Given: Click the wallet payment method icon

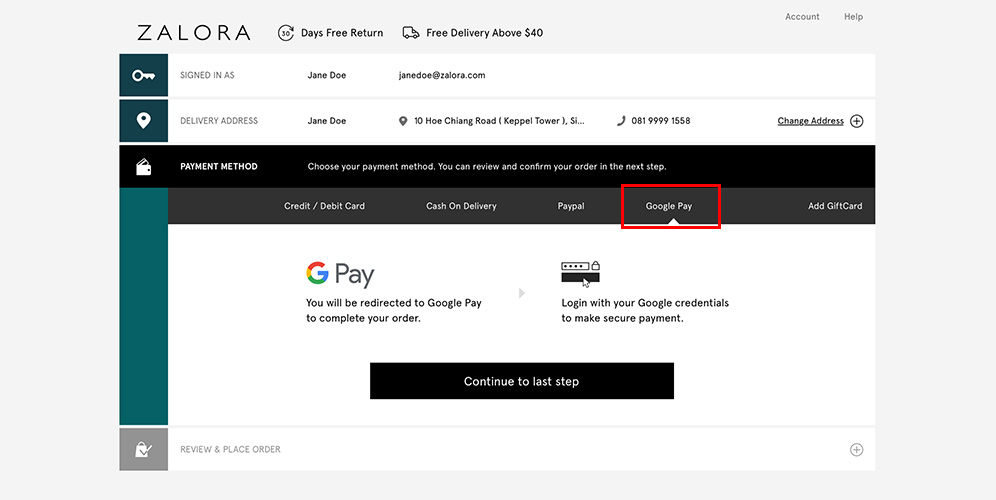Looking at the screenshot, I should click(x=144, y=167).
